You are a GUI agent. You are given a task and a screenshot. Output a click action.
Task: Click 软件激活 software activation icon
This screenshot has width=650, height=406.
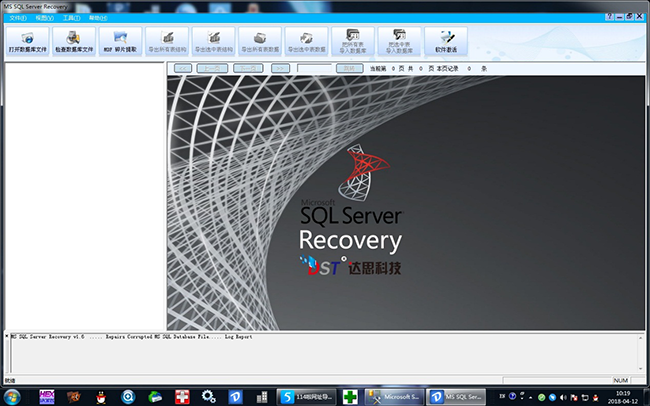point(446,41)
